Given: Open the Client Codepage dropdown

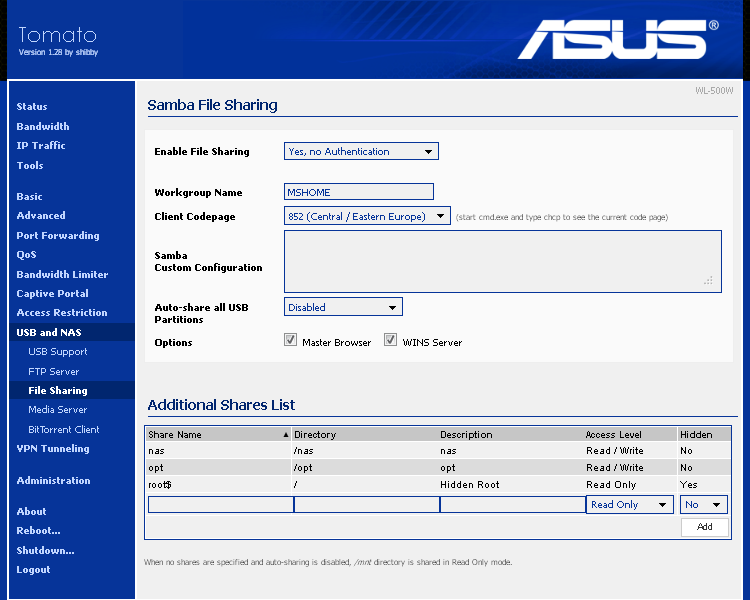Looking at the screenshot, I should tap(367, 216).
